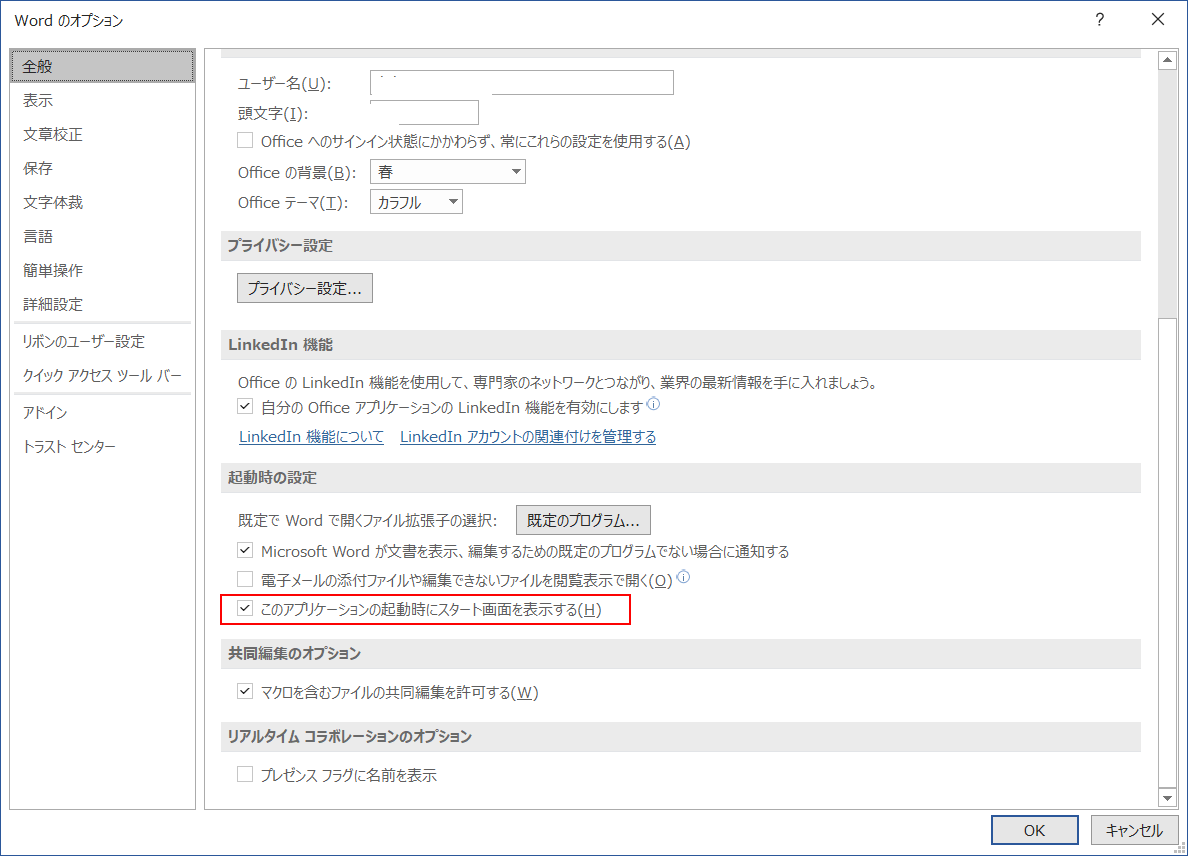The width and height of the screenshot is (1188, 856).
Task: Uncheck スタート画面を表示する checkbox
Action: pos(245,609)
